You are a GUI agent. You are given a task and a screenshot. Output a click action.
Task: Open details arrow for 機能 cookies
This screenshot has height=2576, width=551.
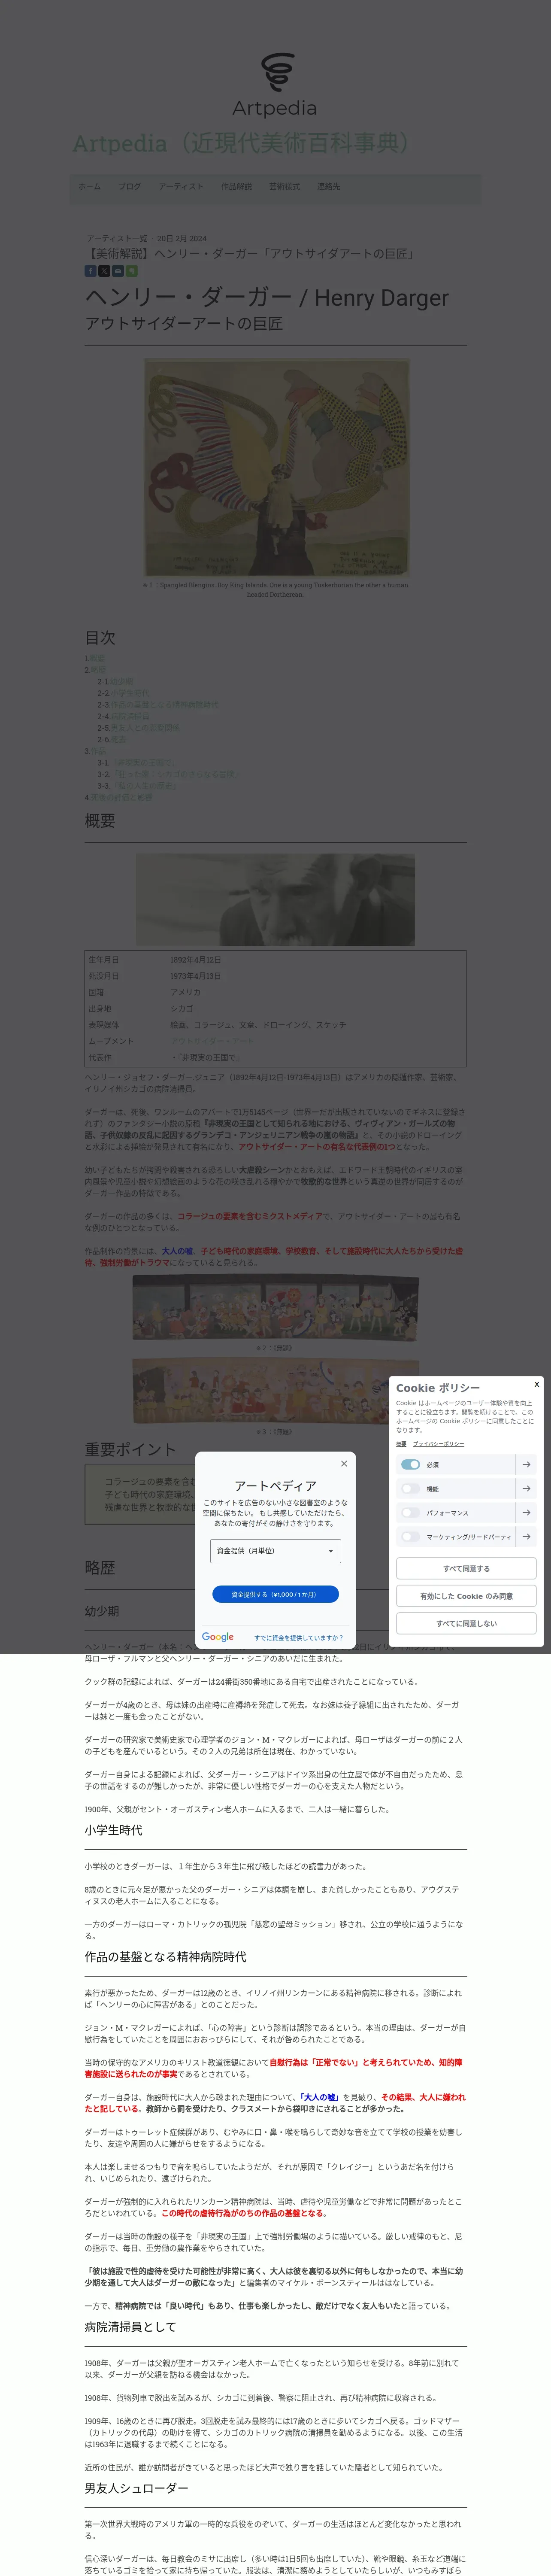click(x=527, y=1488)
